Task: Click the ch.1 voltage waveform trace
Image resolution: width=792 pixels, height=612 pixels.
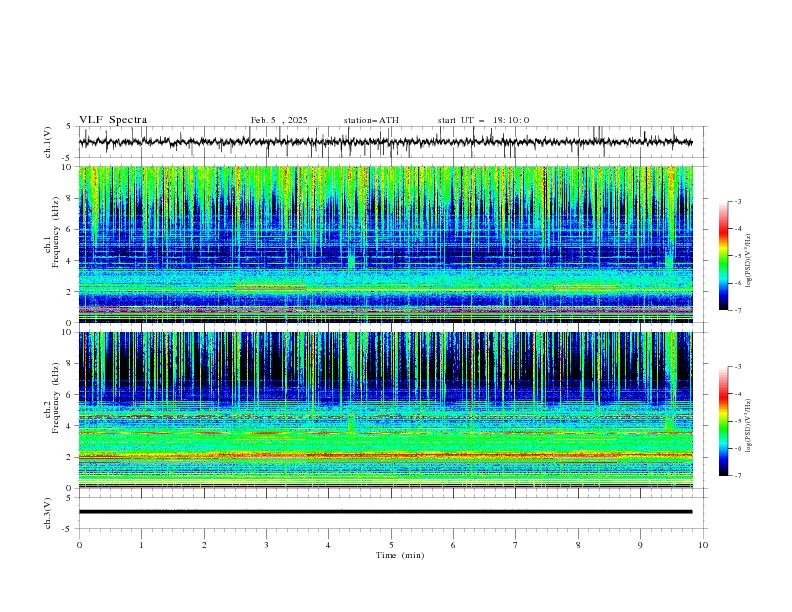Action: tap(385, 142)
